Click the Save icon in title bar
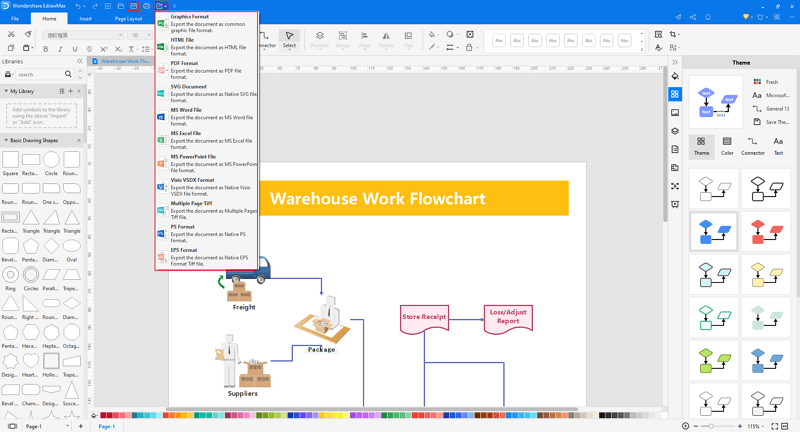Viewport: 800px width, 432px height. 133,6
